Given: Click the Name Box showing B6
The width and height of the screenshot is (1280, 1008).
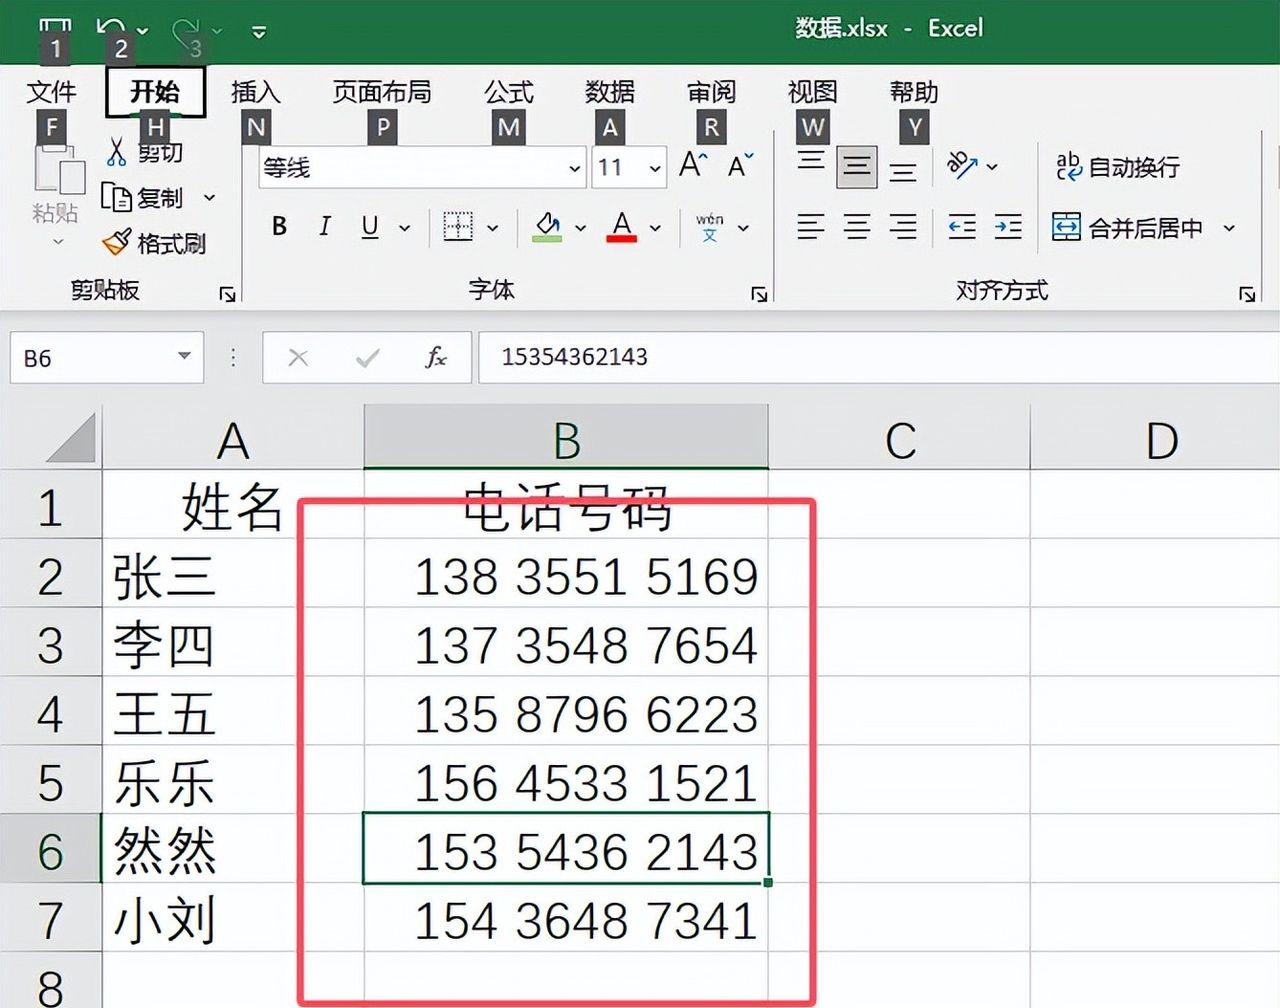Looking at the screenshot, I should pos(90,358).
